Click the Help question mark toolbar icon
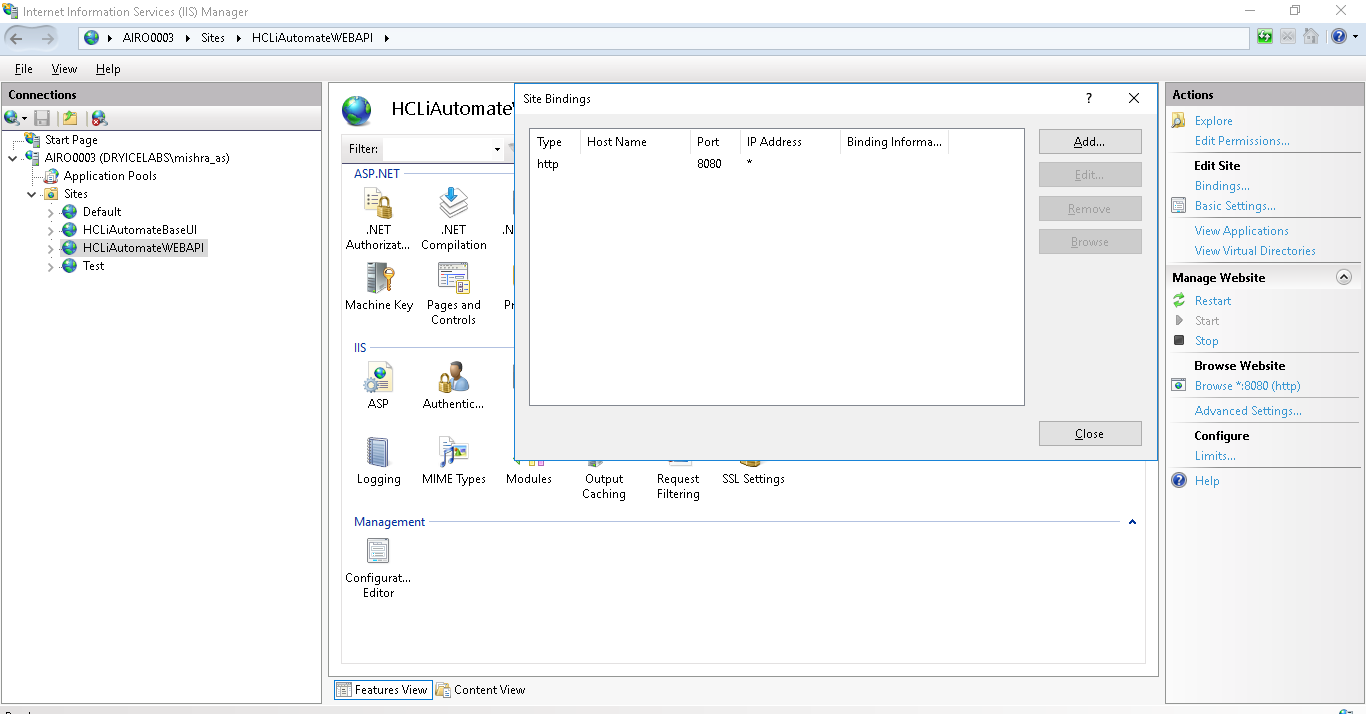Image resolution: width=1366 pixels, height=714 pixels. pyautogui.click(x=1339, y=38)
